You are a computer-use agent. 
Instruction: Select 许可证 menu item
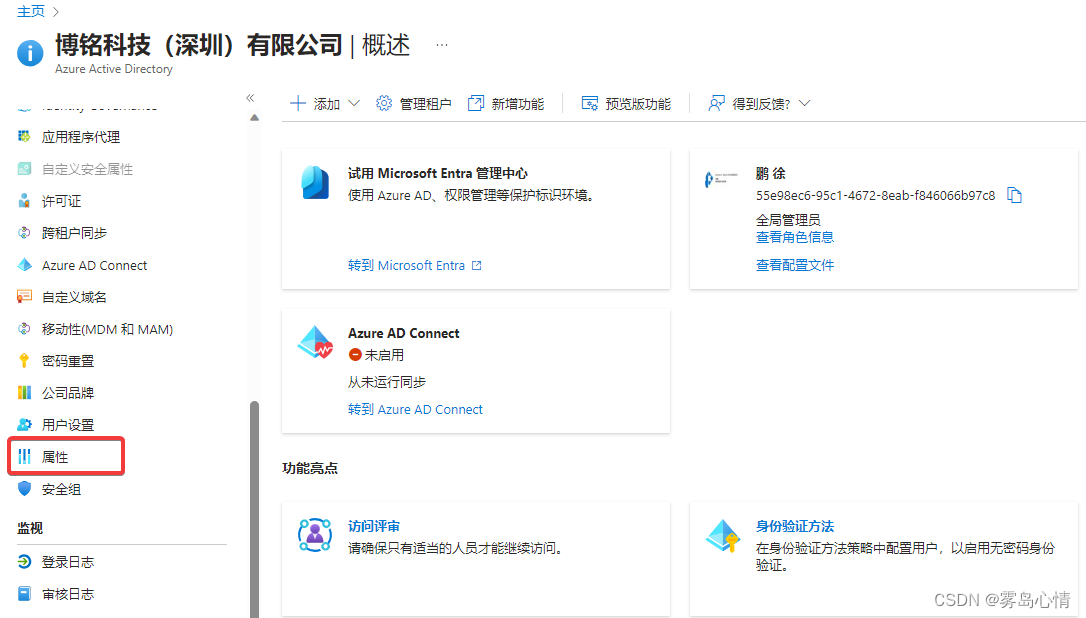(x=62, y=201)
